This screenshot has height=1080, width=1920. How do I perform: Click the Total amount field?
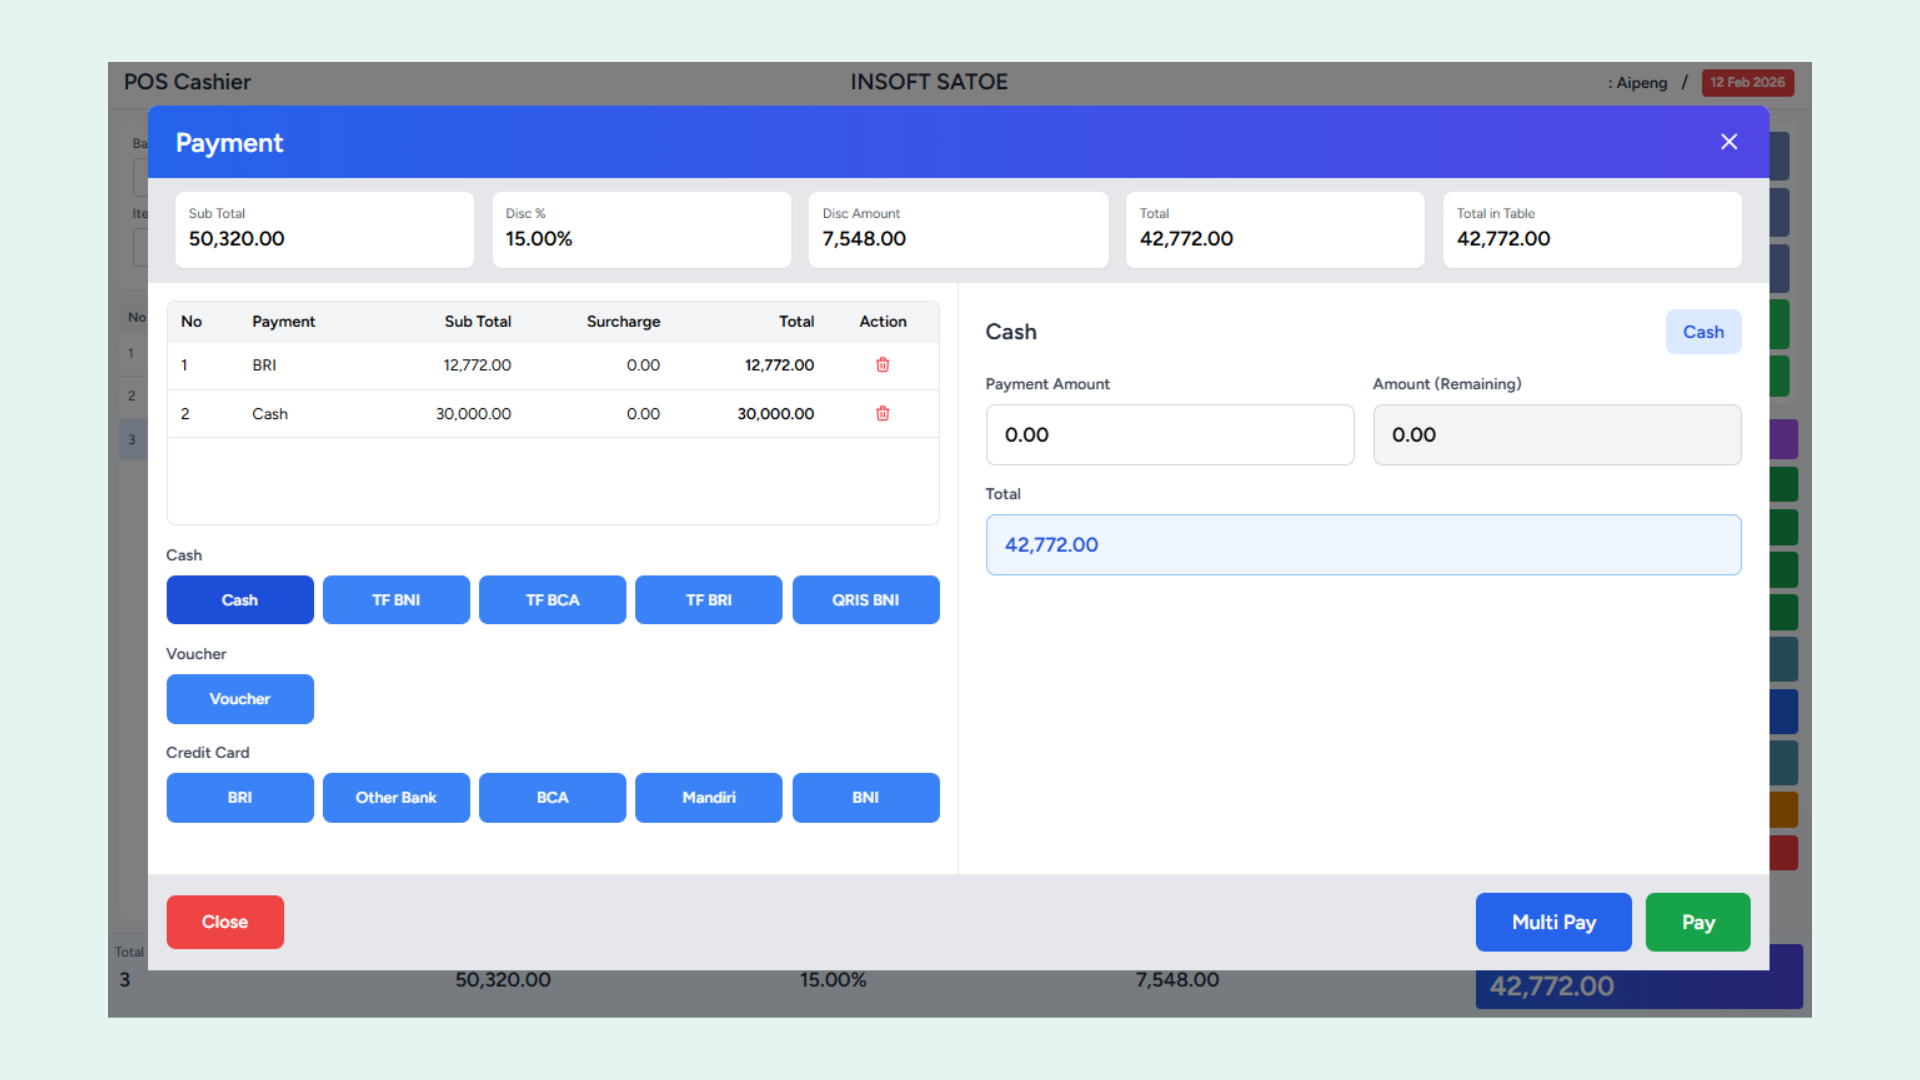click(1362, 545)
